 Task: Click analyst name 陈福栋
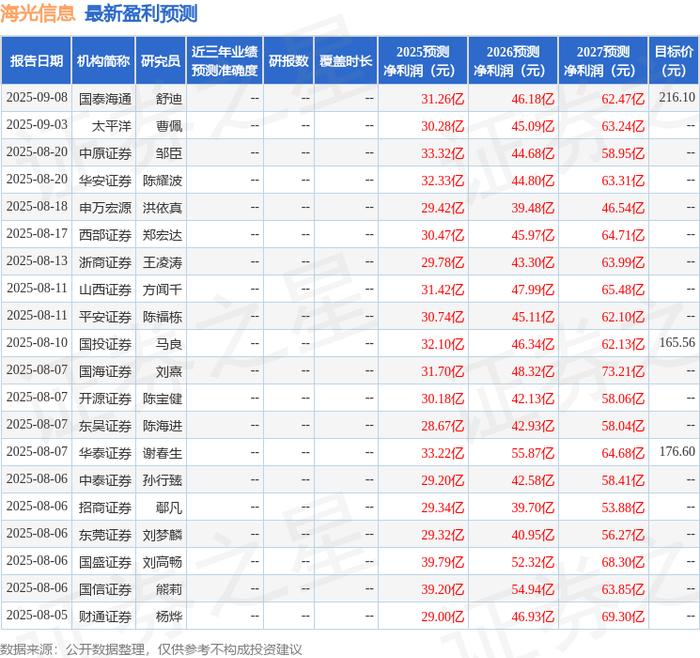[x=162, y=317]
